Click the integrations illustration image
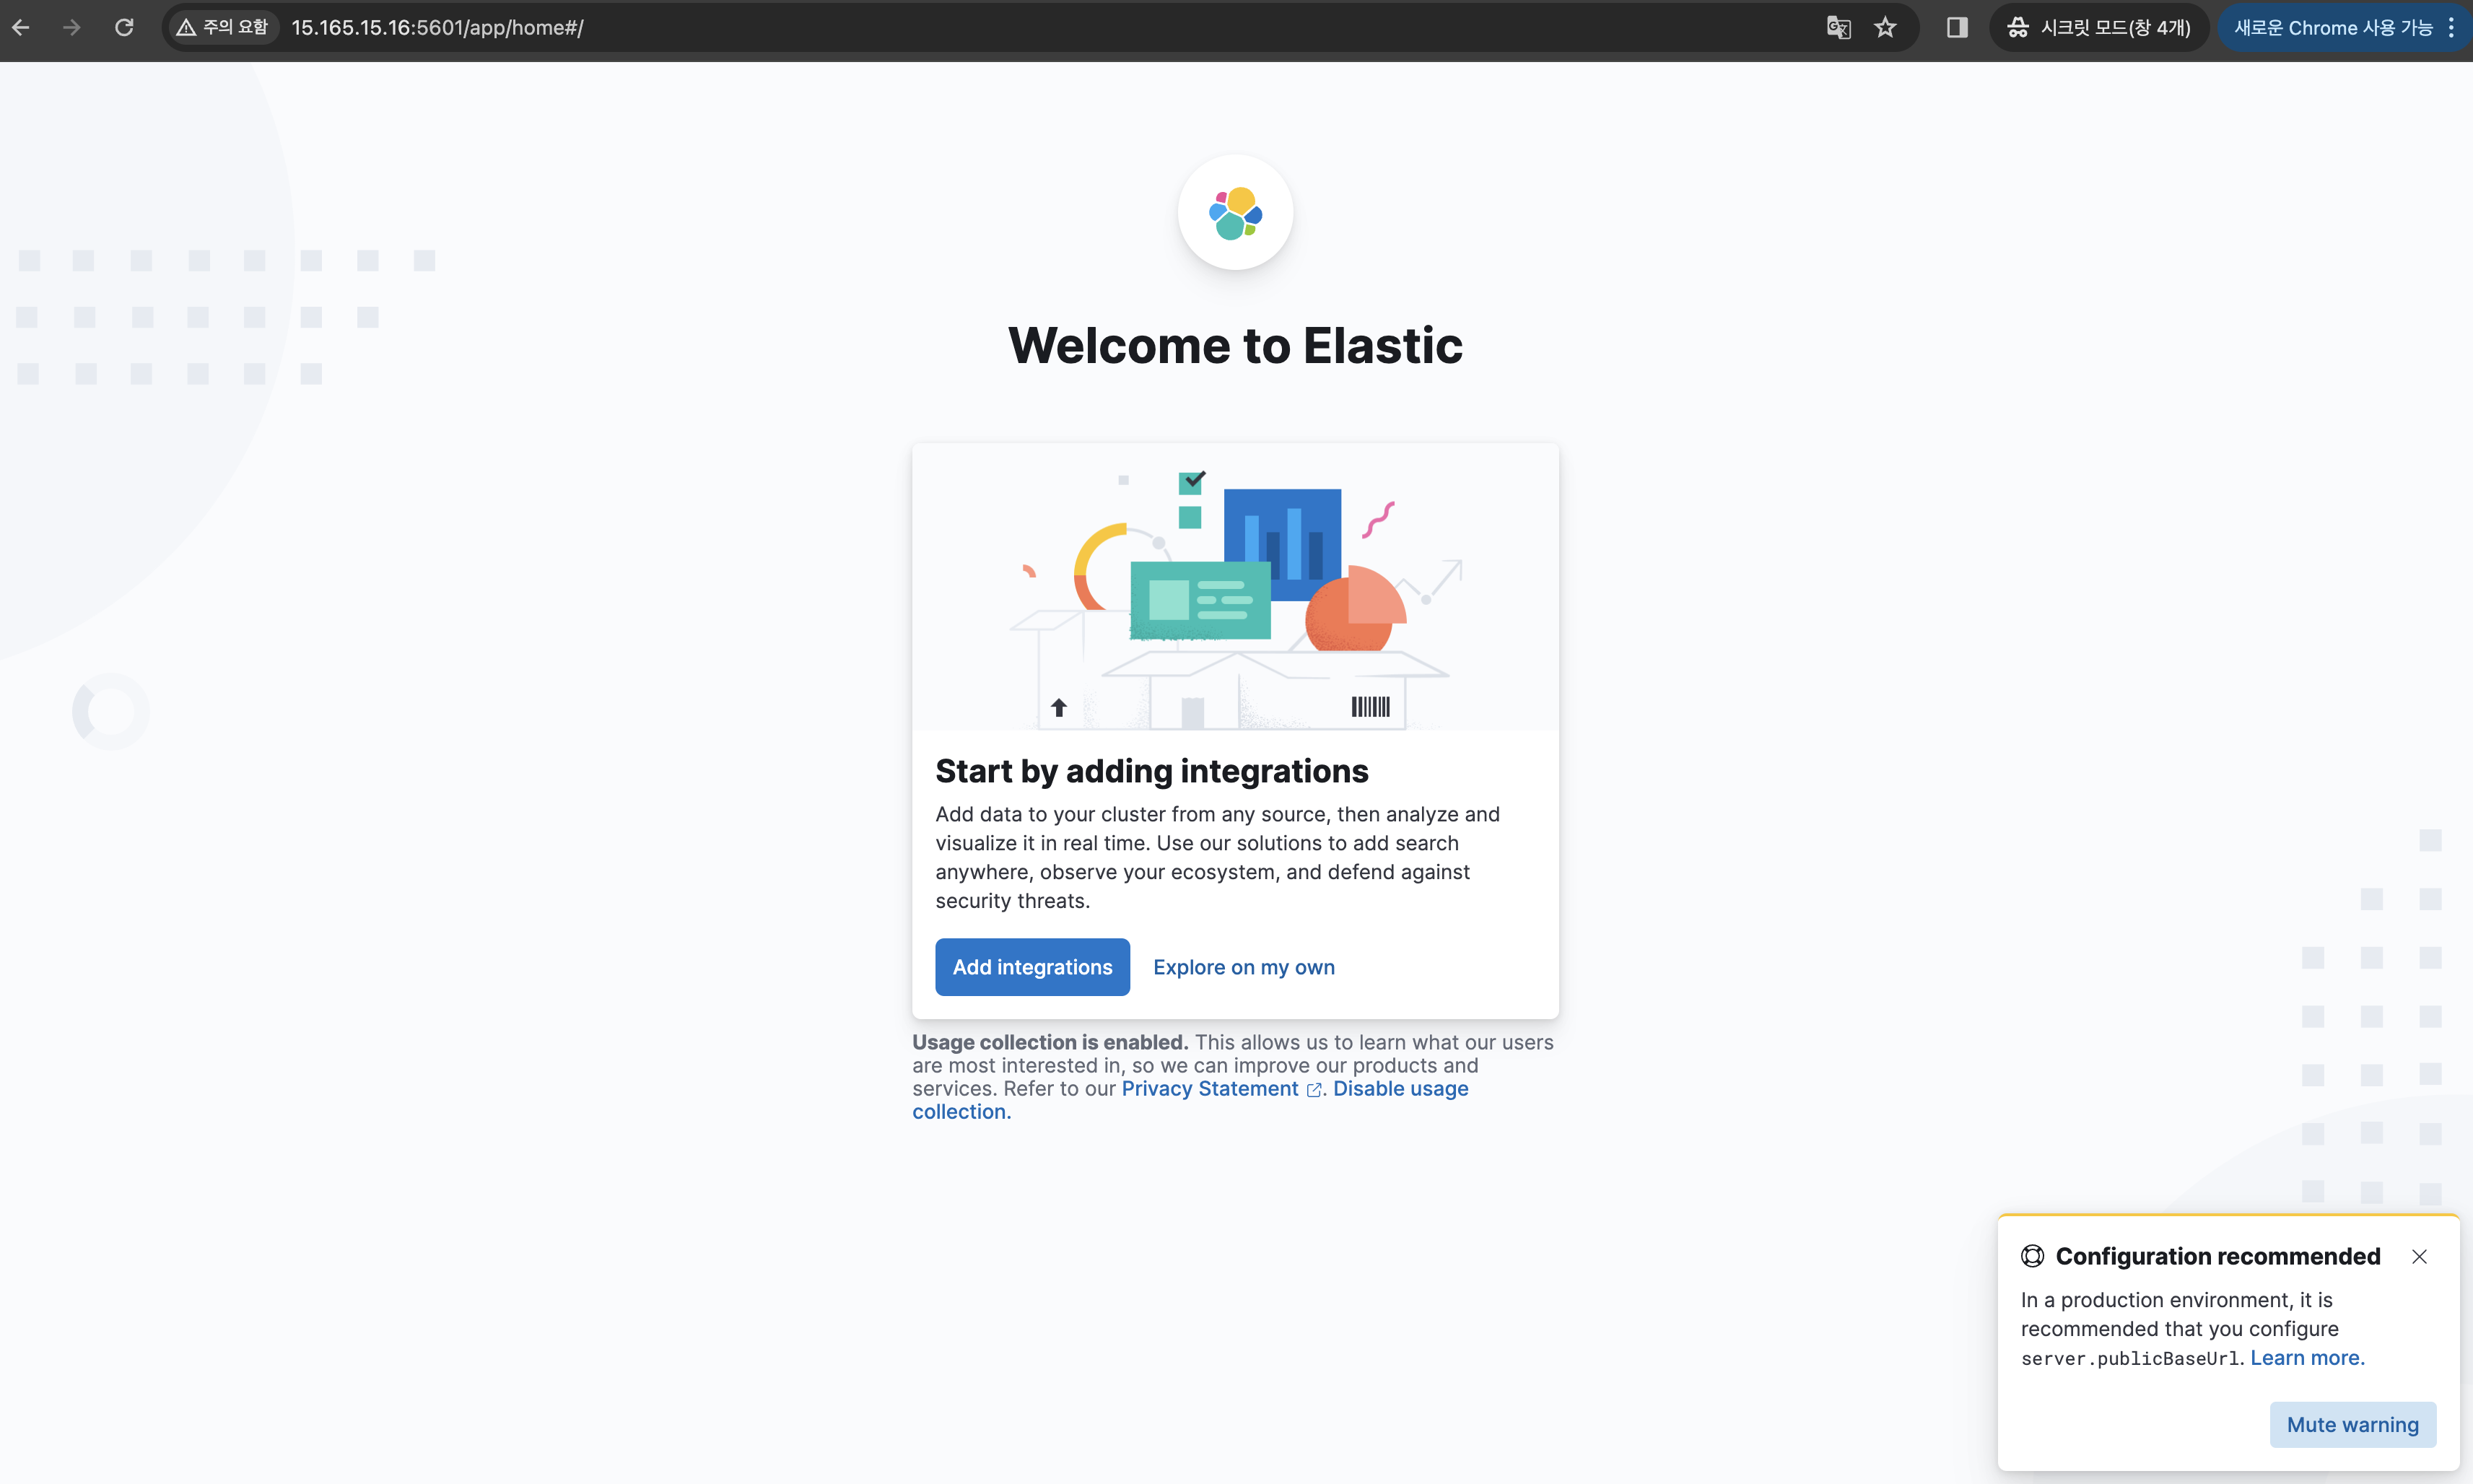 click(x=1235, y=590)
